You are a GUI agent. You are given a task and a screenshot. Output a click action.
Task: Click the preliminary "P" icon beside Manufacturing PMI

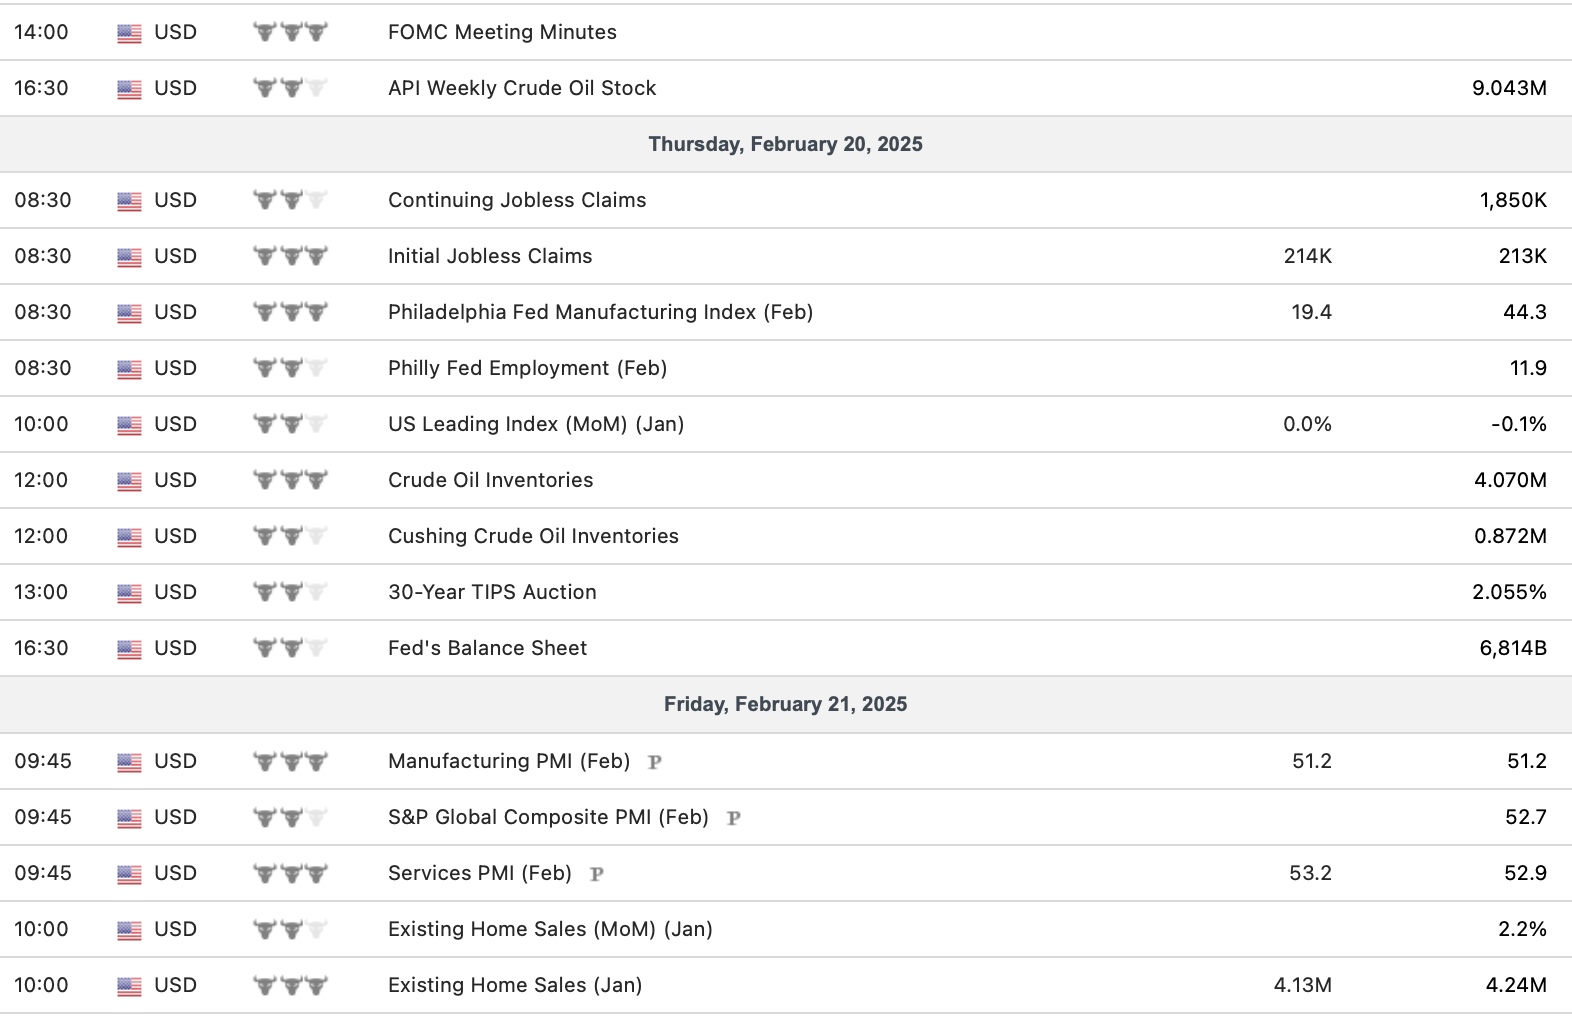pos(655,762)
